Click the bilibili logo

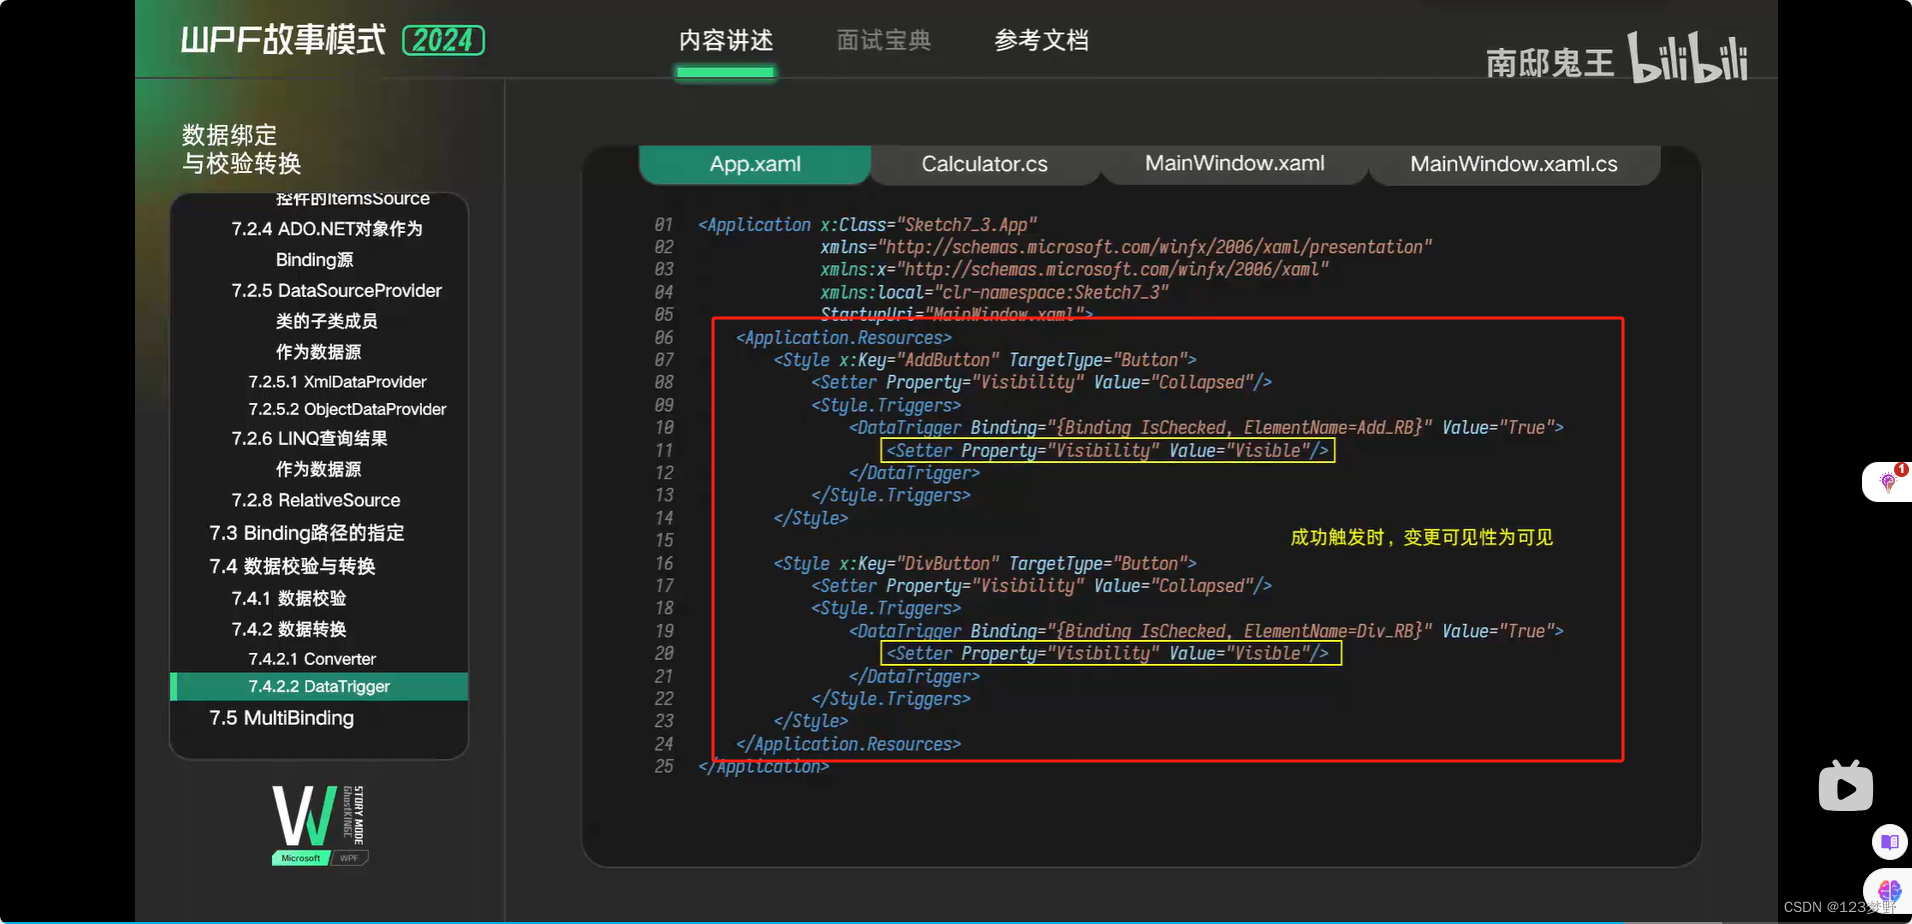[x=1688, y=58]
